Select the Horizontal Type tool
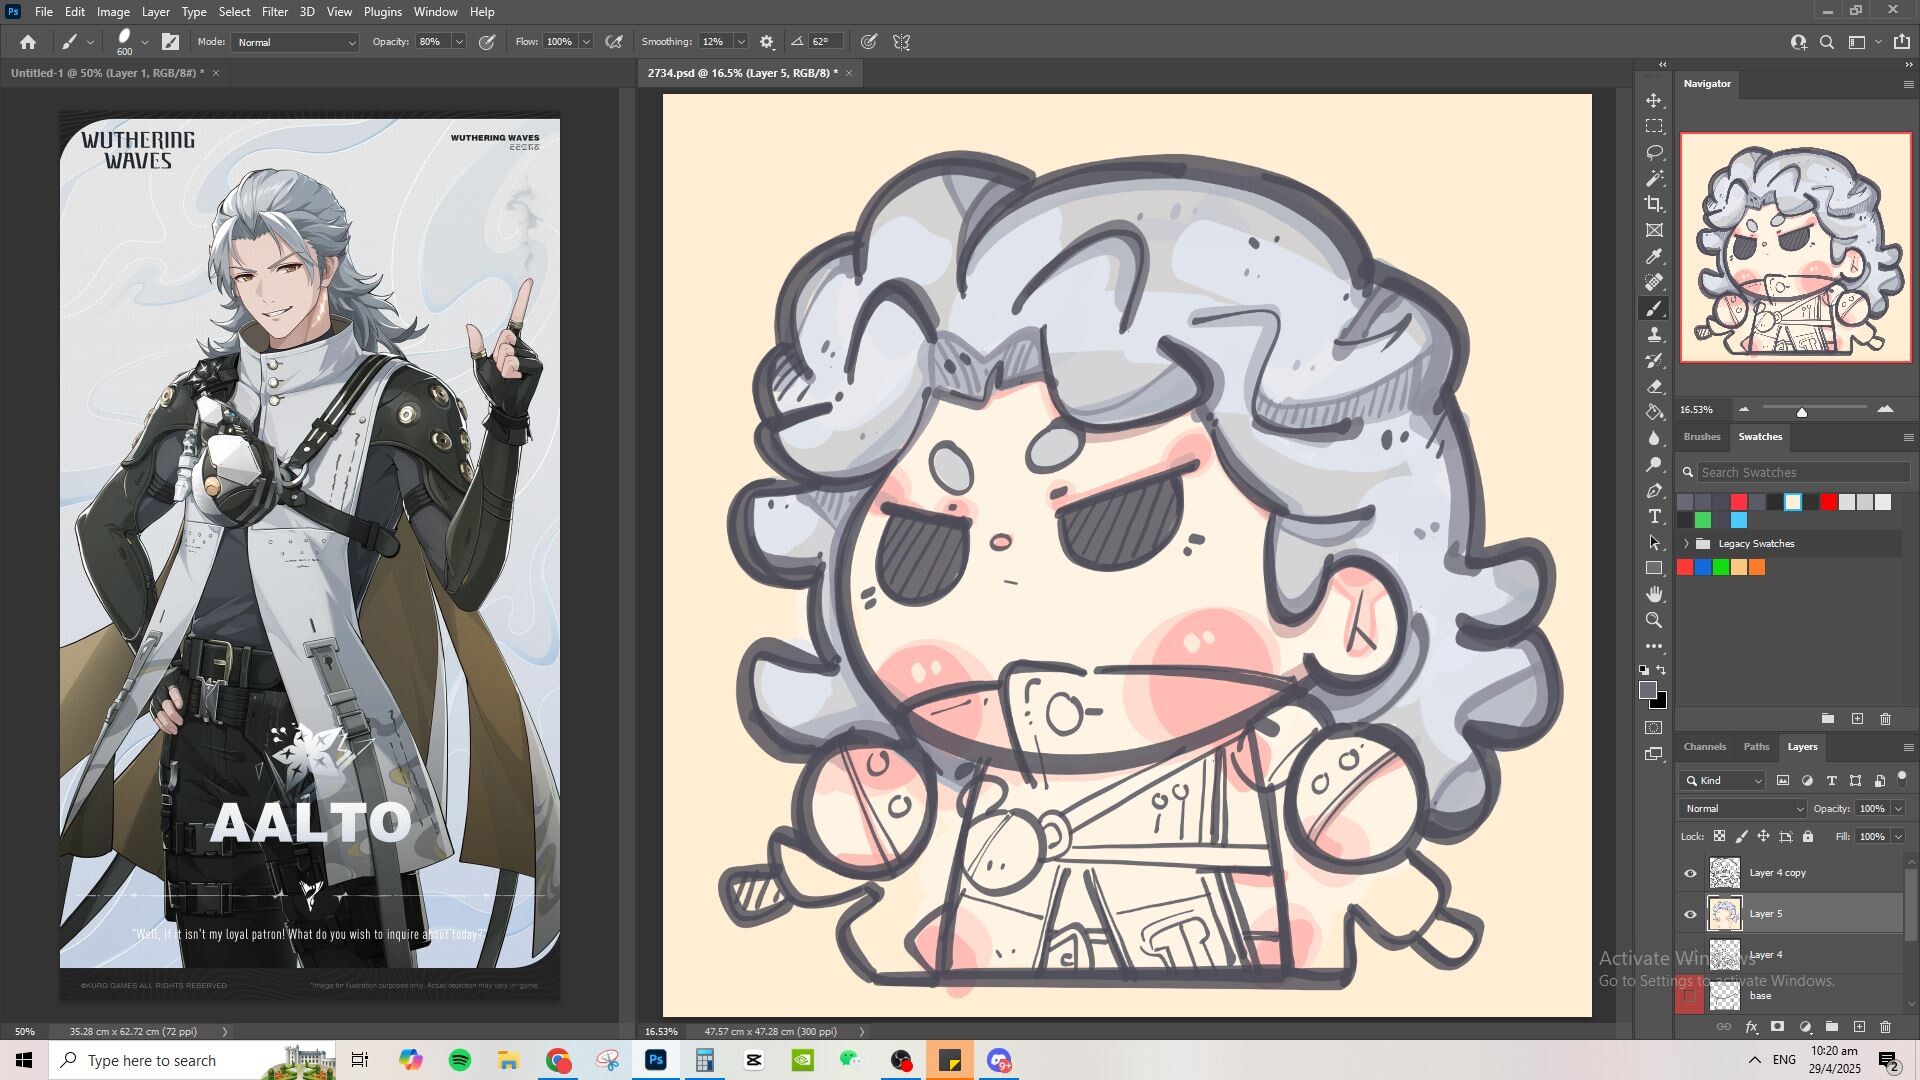The width and height of the screenshot is (1920, 1080). tap(1654, 517)
